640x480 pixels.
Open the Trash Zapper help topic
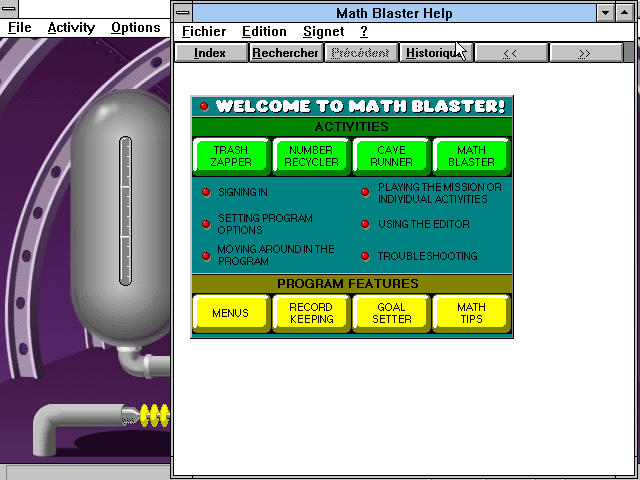231,156
